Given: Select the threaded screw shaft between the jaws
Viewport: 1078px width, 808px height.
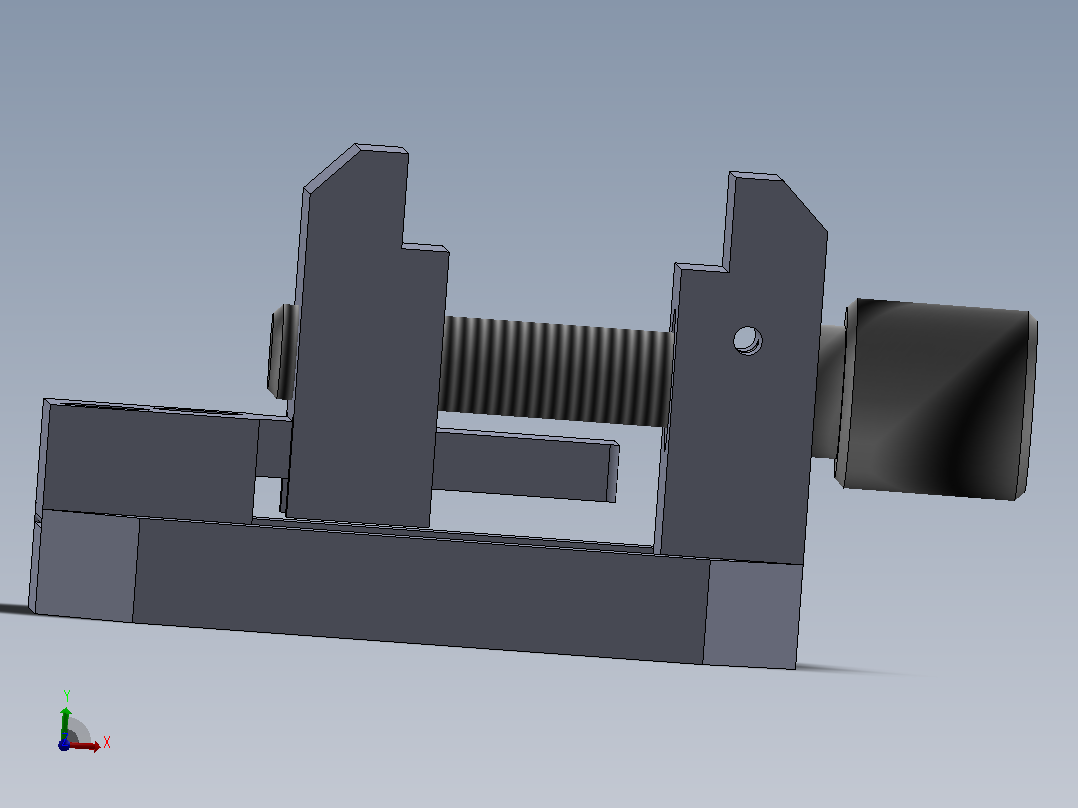Looking at the screenshot, I should pyautogui.click(x=557, y=370).
